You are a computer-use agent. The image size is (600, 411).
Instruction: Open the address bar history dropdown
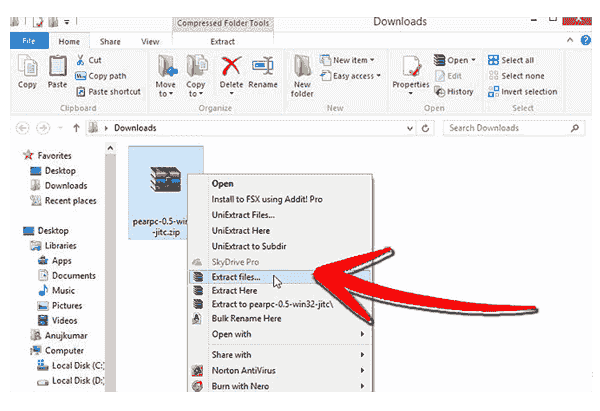(410, 128)
